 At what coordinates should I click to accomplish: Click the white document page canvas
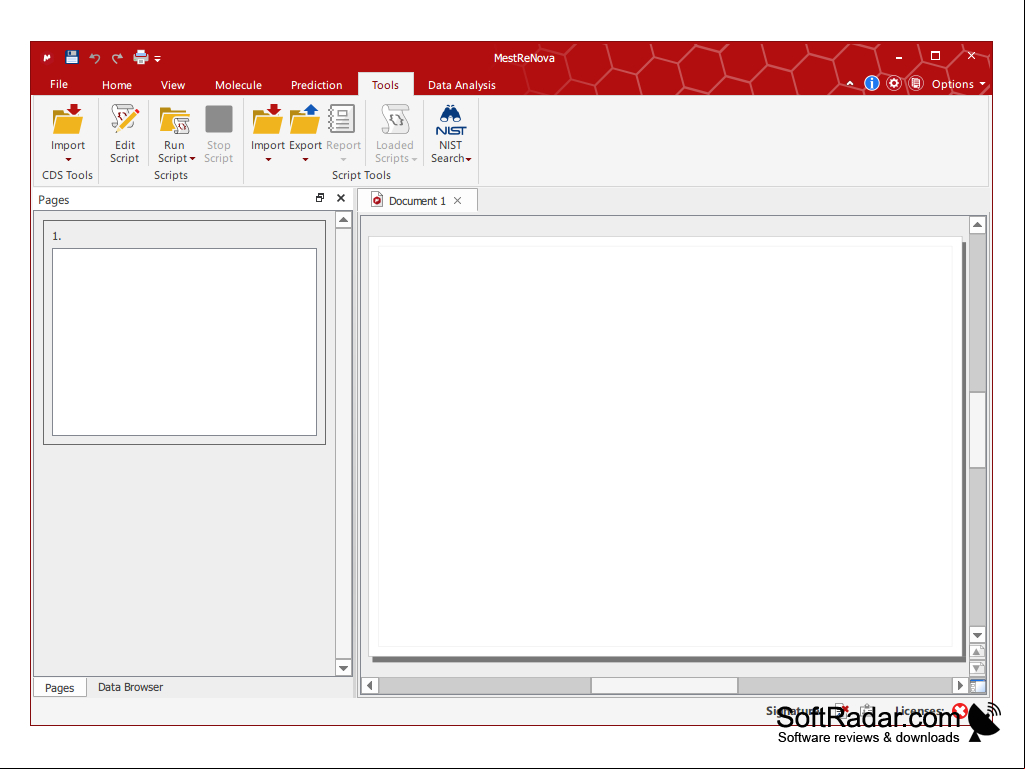pyautogui.click(x=665, y=447)
